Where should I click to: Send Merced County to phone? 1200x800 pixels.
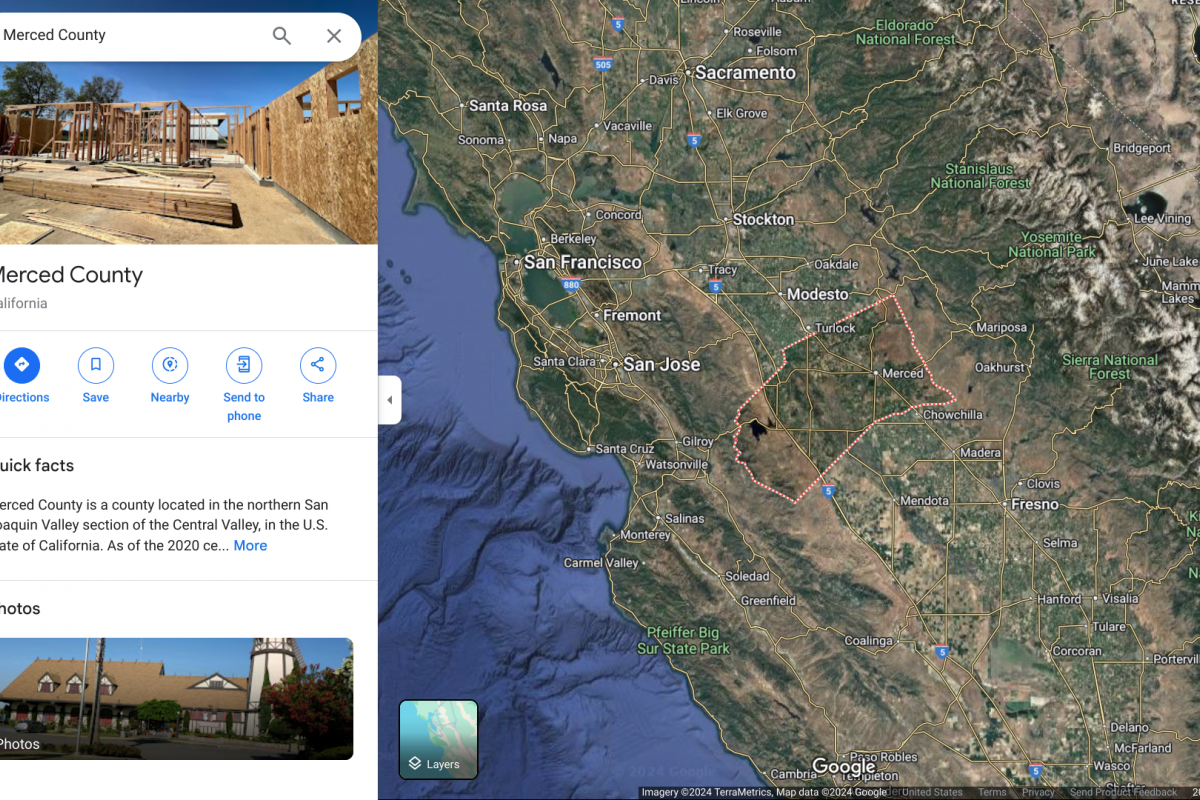(x=244, y=366)
